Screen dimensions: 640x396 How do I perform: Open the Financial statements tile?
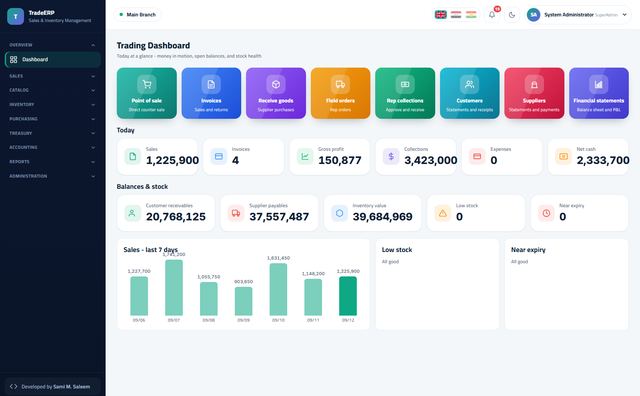[599, 93]
